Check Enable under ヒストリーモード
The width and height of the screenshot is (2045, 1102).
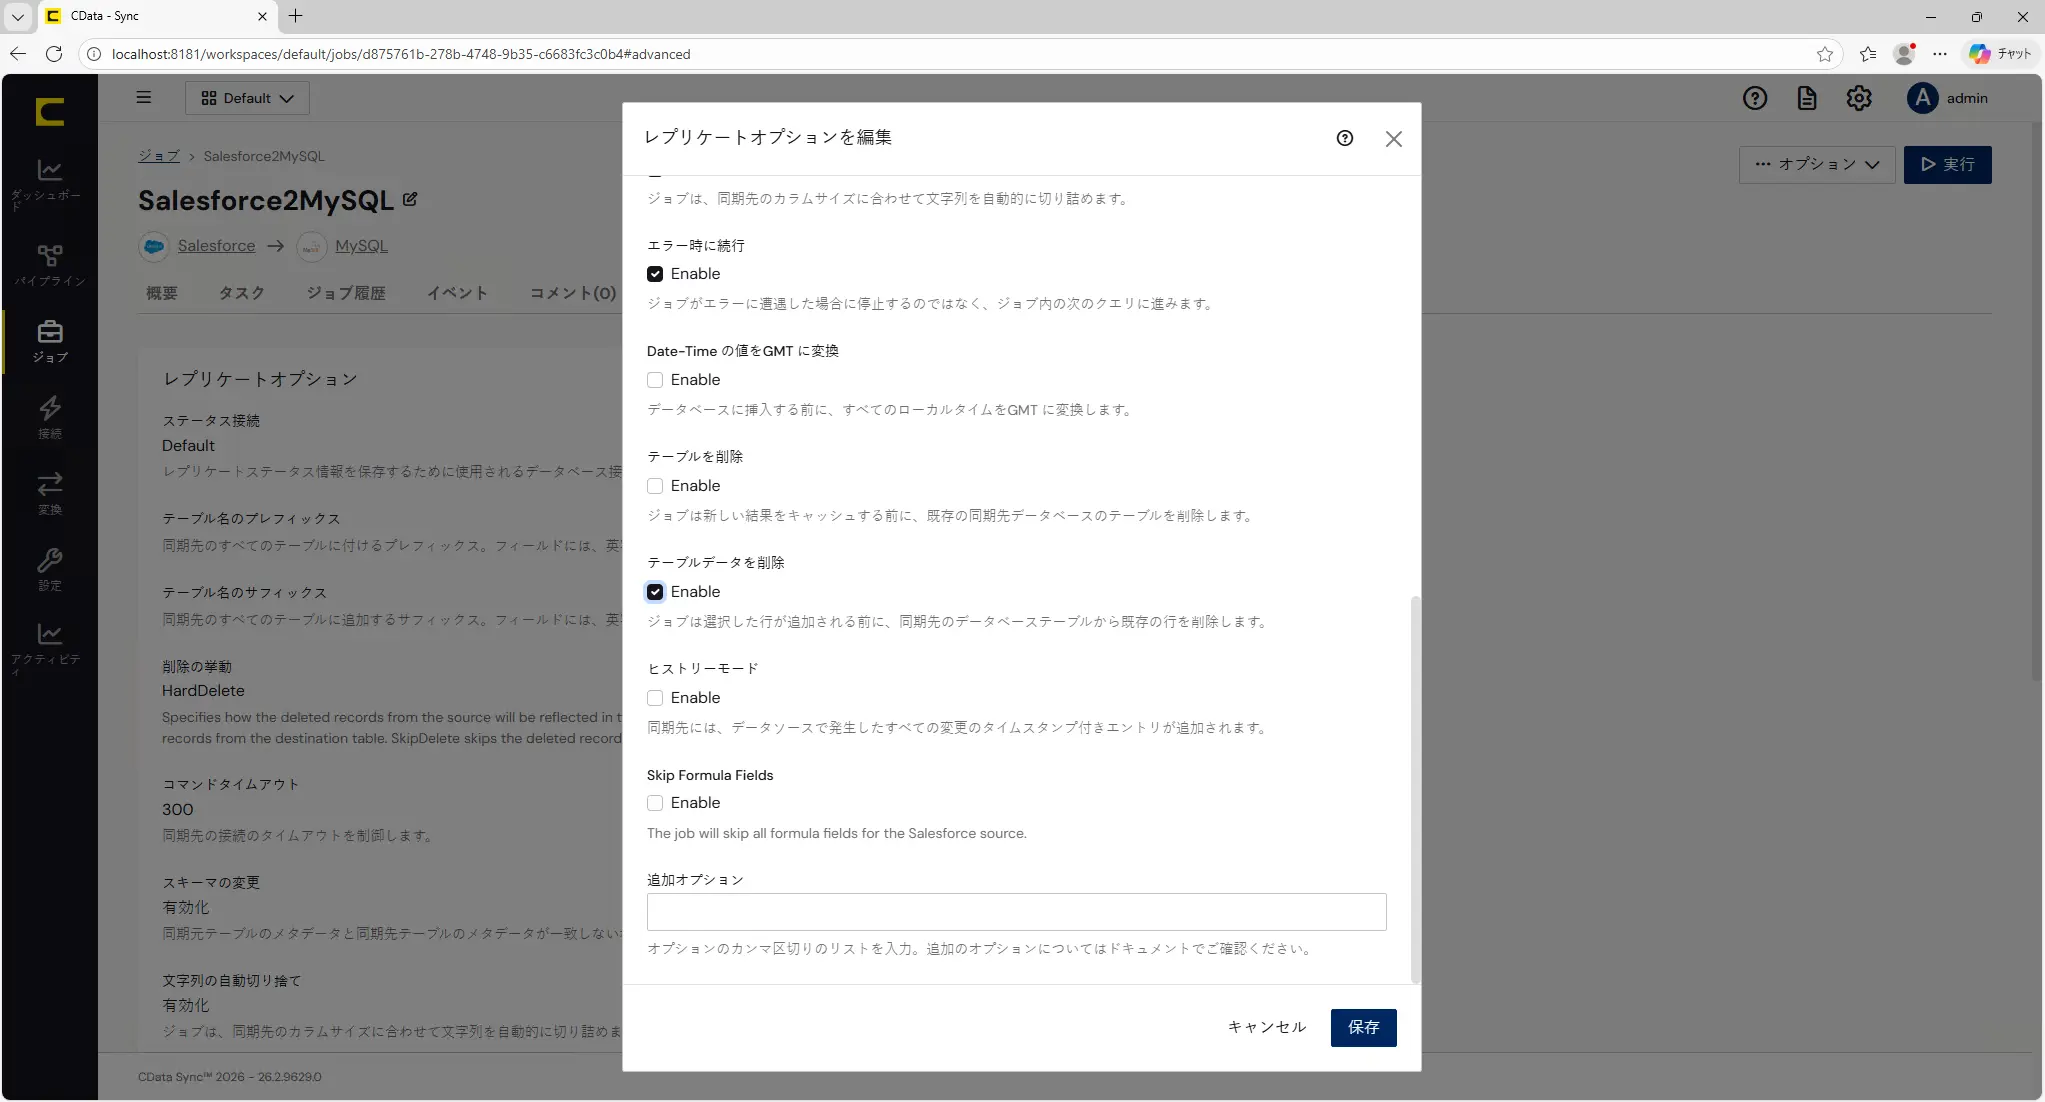(x=655, y=698)
